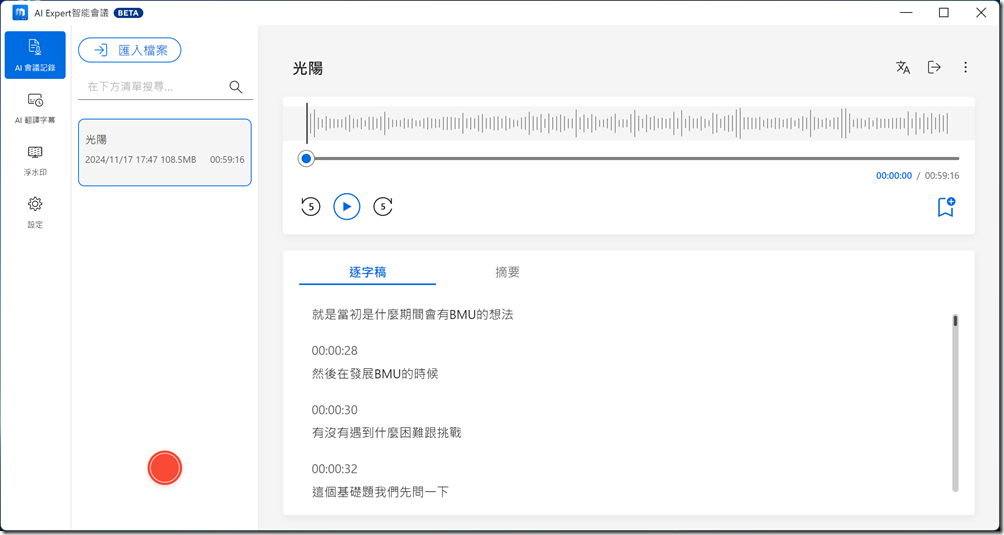Click the 光陽 title heading
Screen dimensions: 1004x535
pyautogui.click(x=308, y=69)
